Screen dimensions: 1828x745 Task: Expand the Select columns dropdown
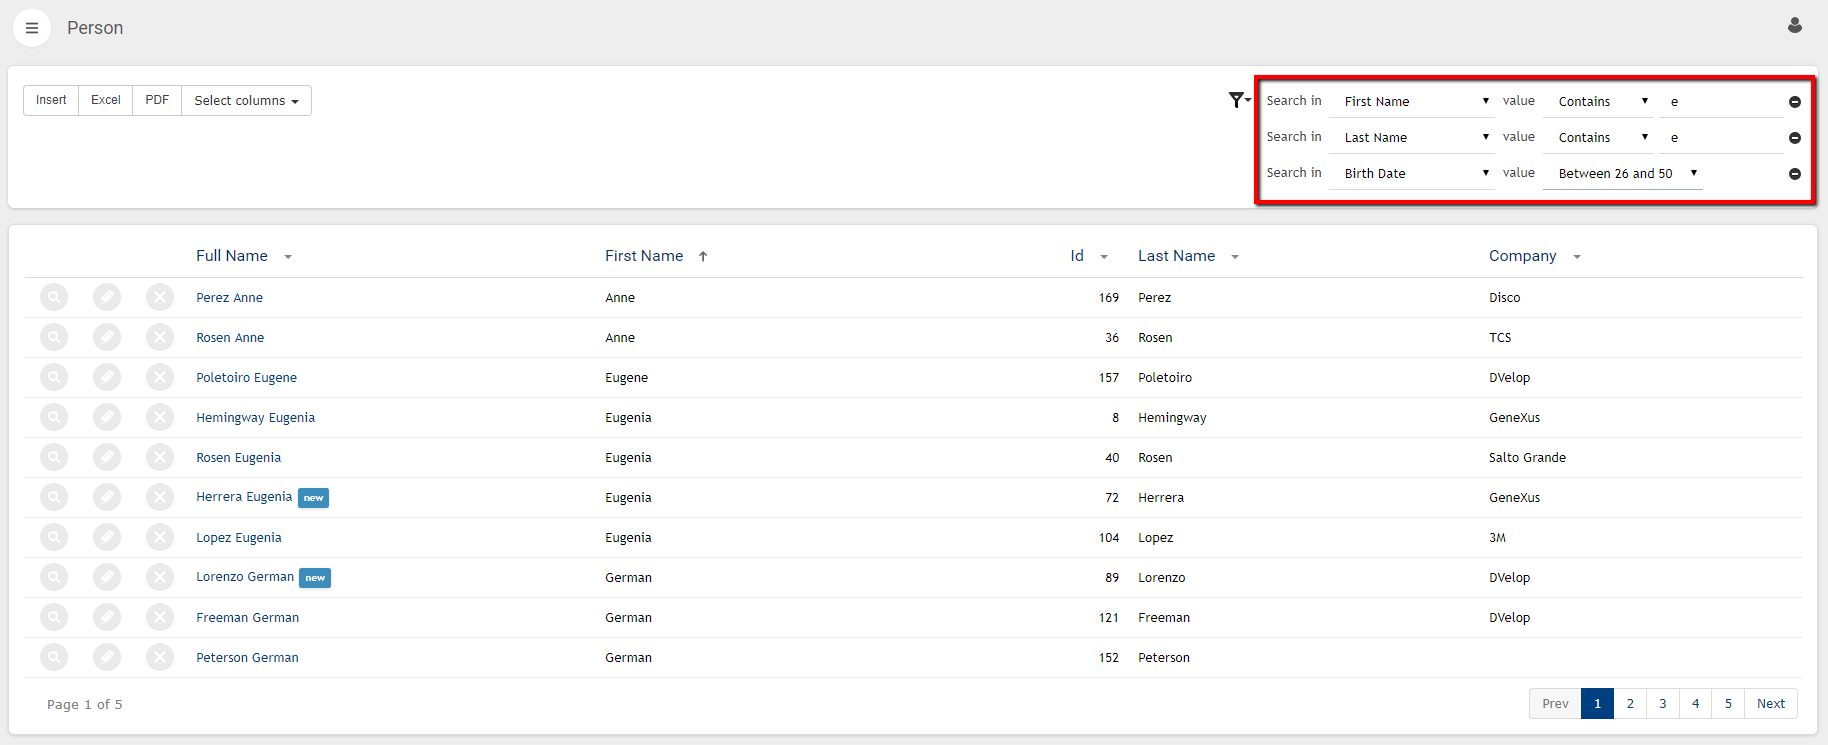(246, 100)
